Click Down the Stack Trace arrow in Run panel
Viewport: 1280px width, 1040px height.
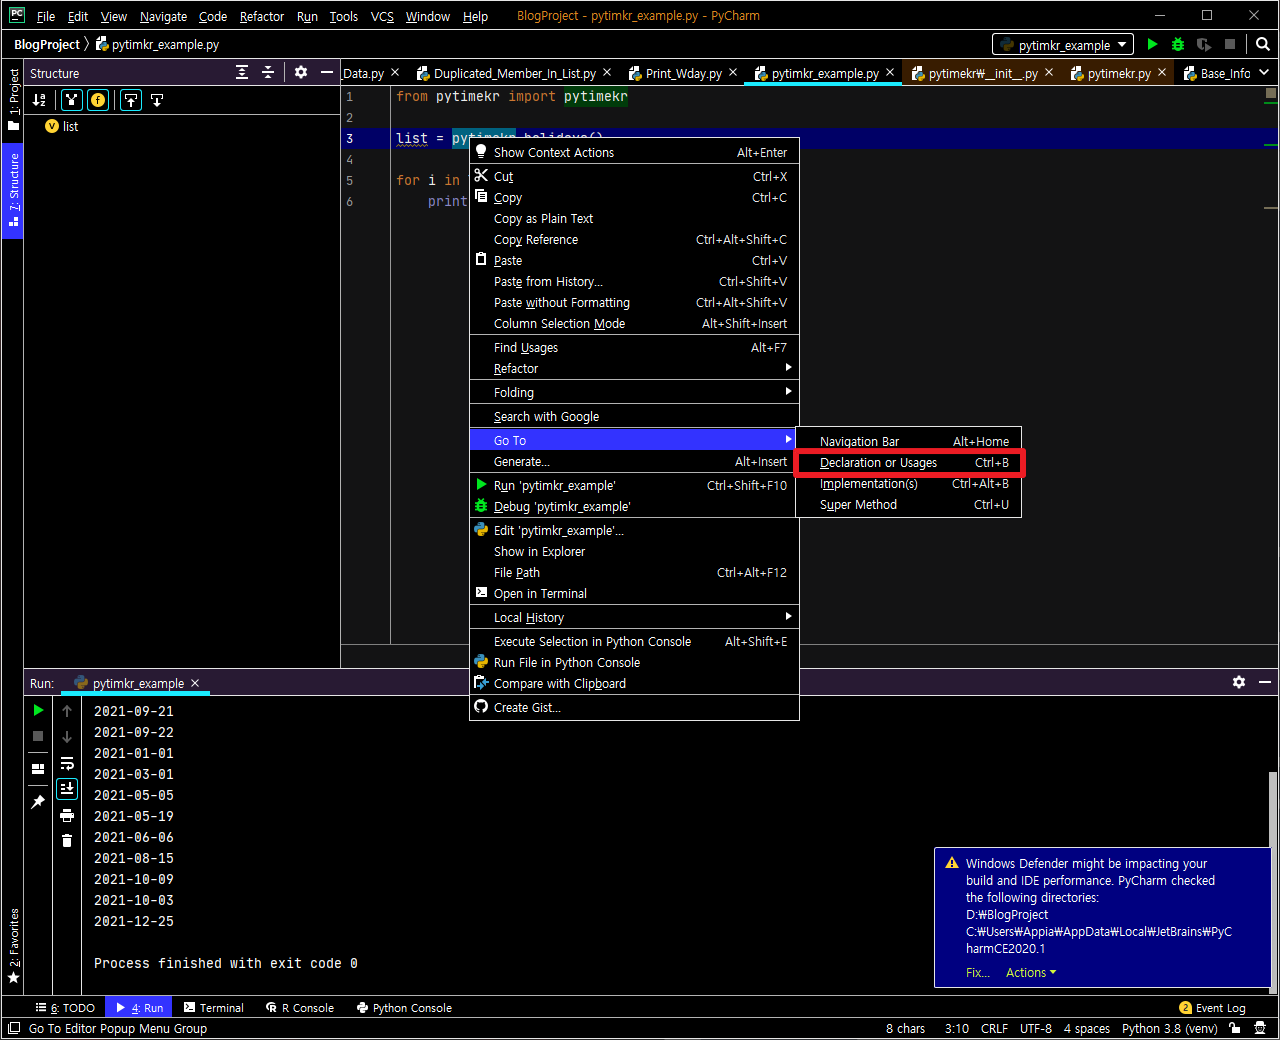tap(67, 737)
